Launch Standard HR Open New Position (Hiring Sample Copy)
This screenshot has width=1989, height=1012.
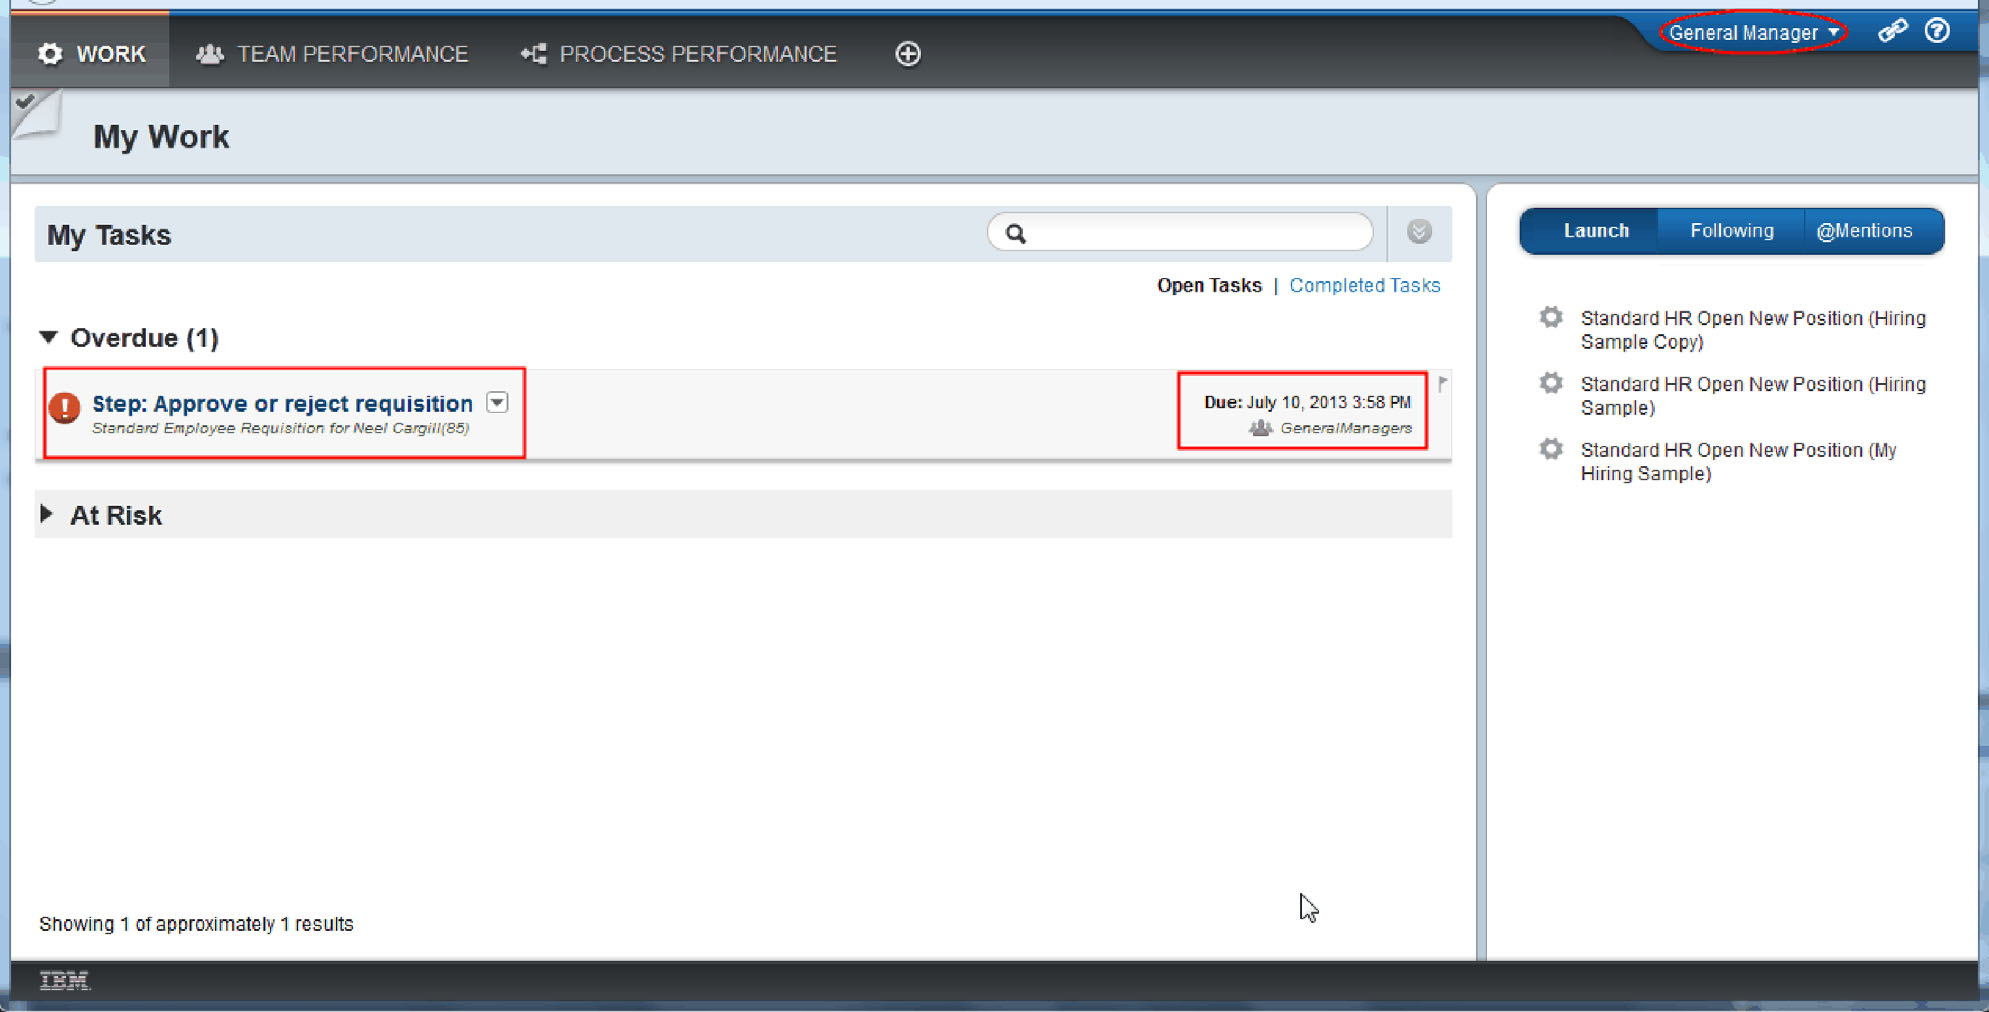click(1752, 330)
